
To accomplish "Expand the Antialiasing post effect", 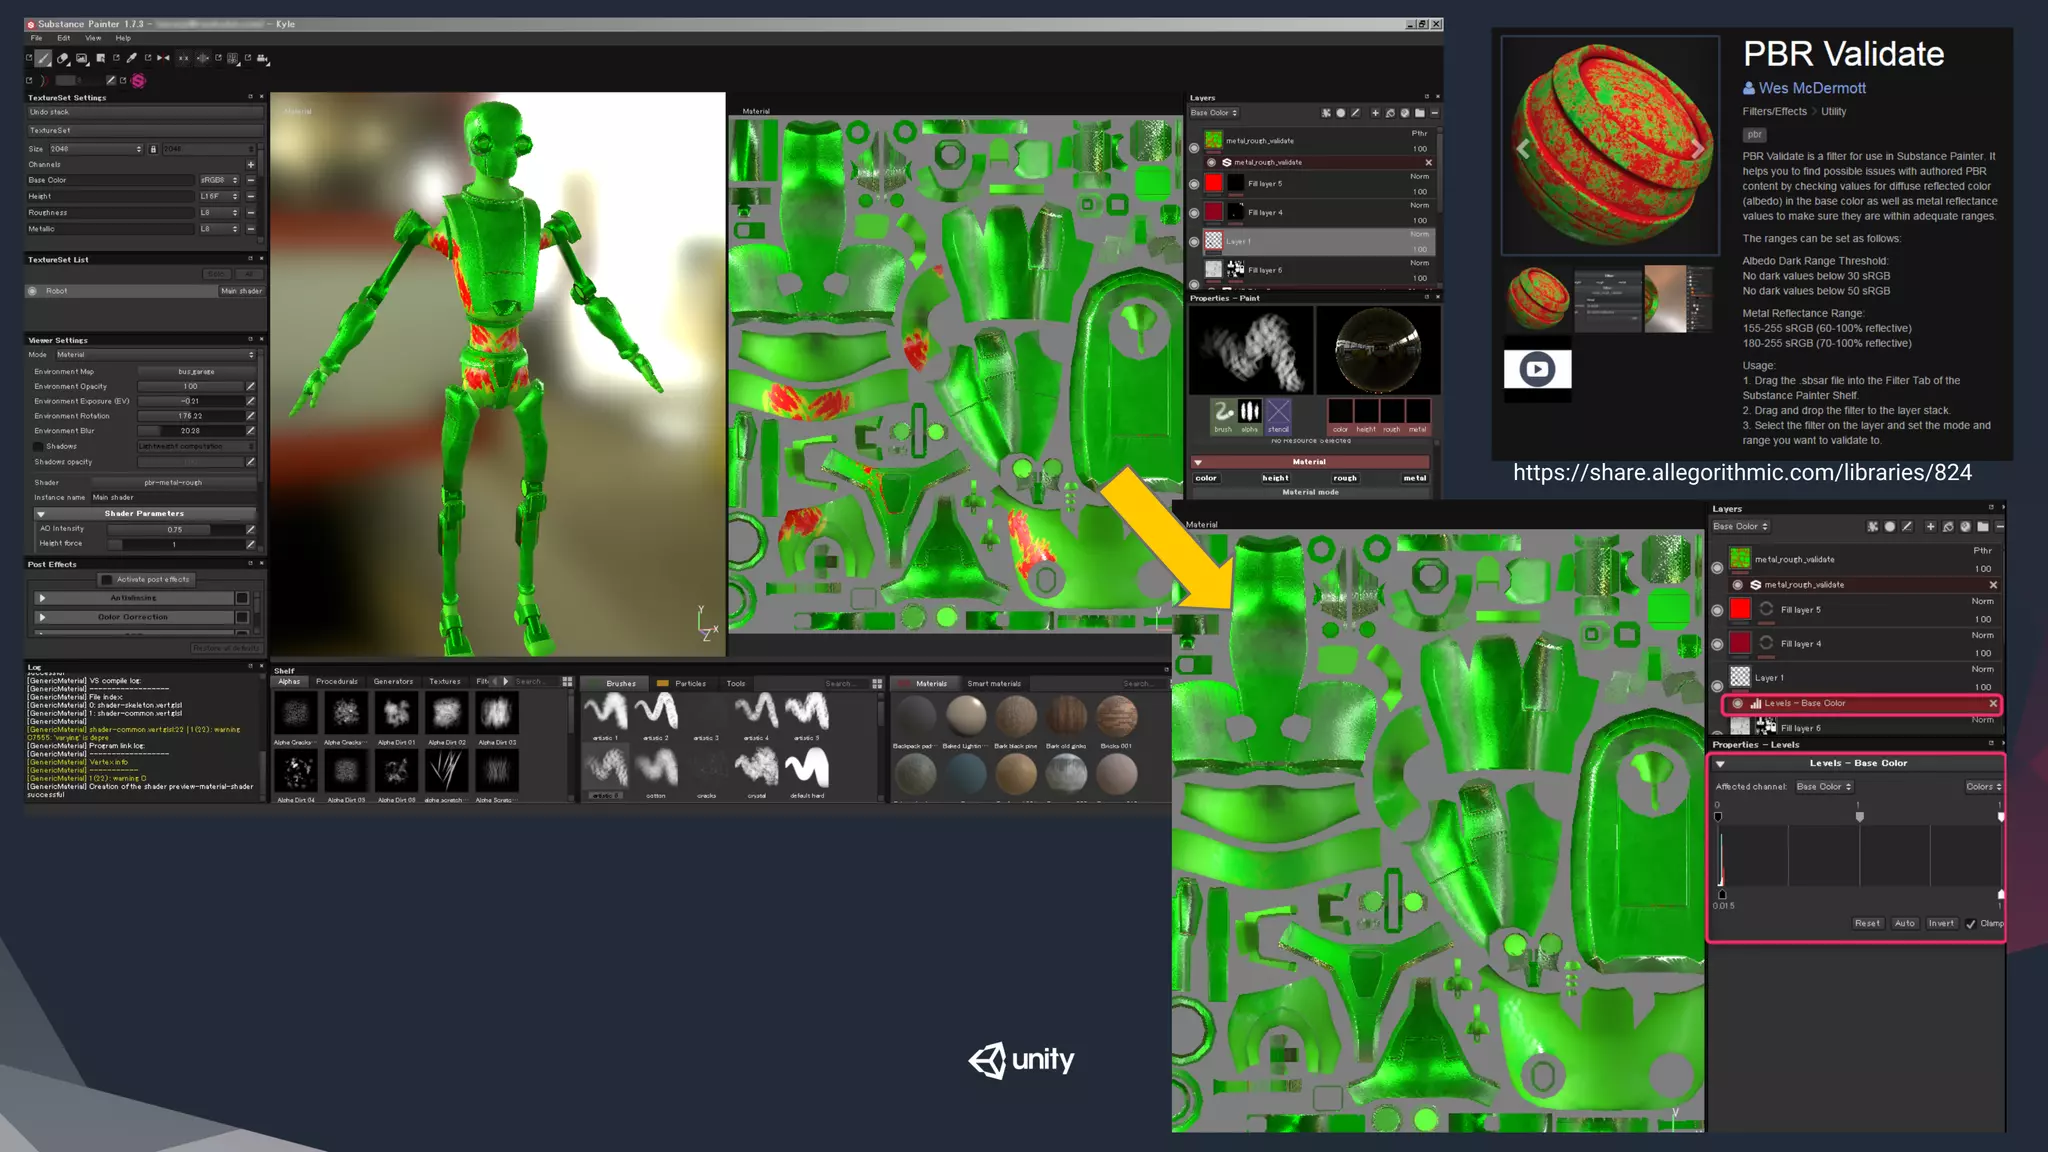I will pos(42,598).
